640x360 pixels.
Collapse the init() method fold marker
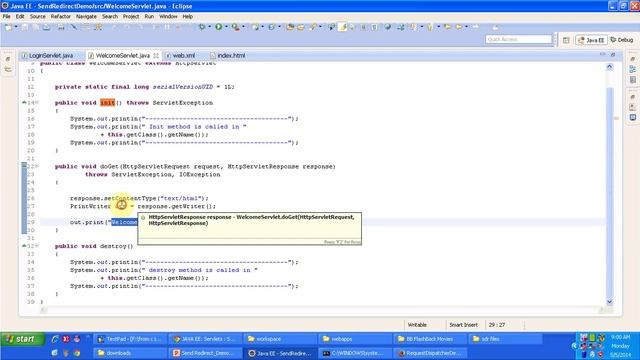[37, 102]
